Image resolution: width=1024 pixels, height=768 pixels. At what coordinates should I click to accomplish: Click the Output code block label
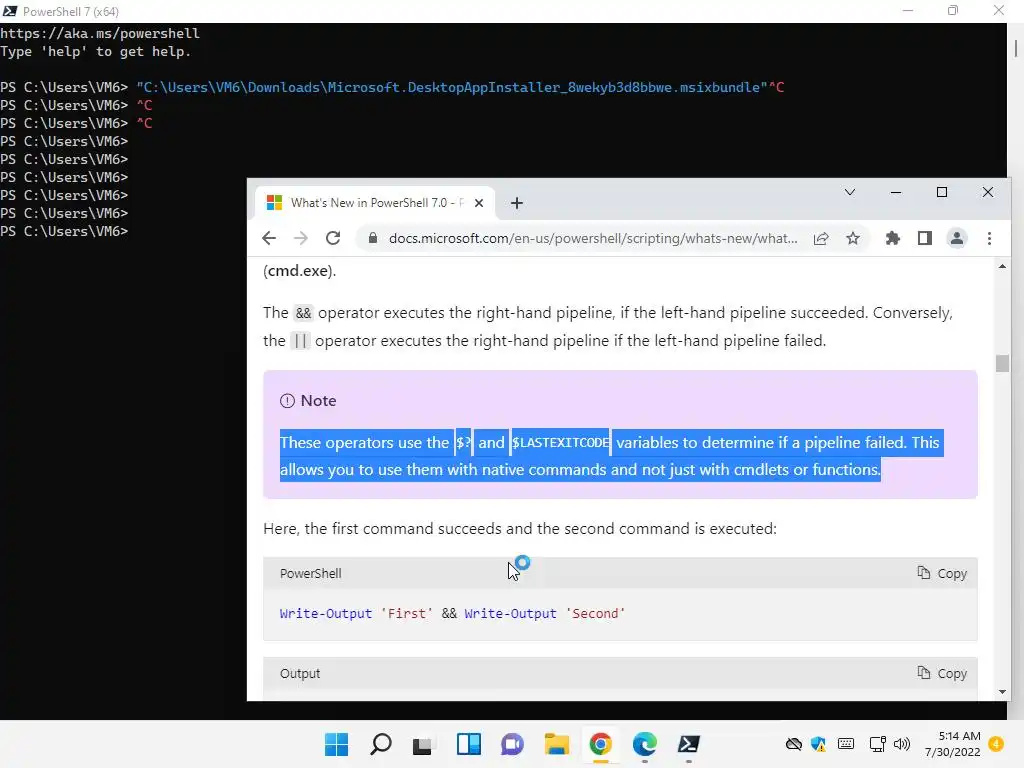pos(300,673)
